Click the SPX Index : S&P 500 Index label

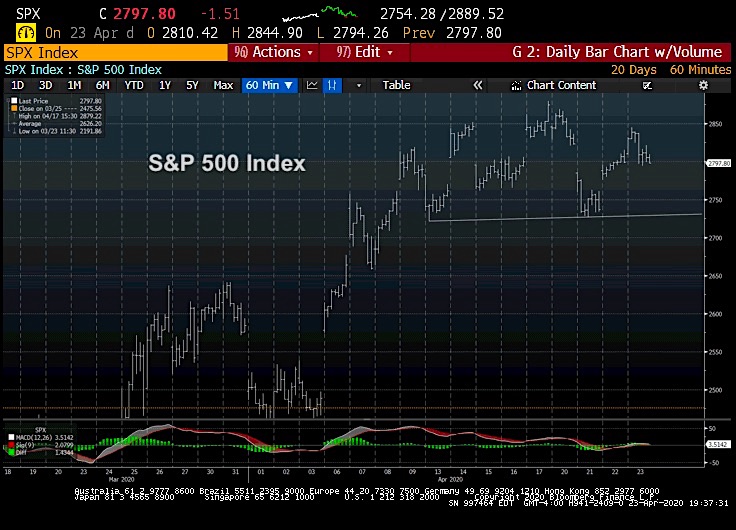click(83, 70)
